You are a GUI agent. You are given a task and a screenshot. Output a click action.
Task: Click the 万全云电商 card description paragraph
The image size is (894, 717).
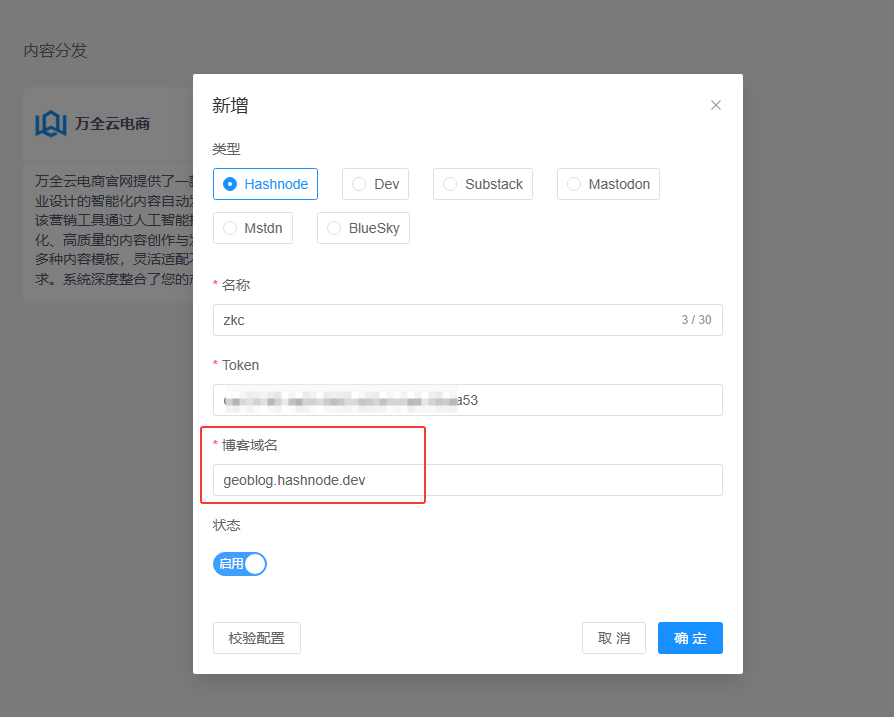(110, 230)
